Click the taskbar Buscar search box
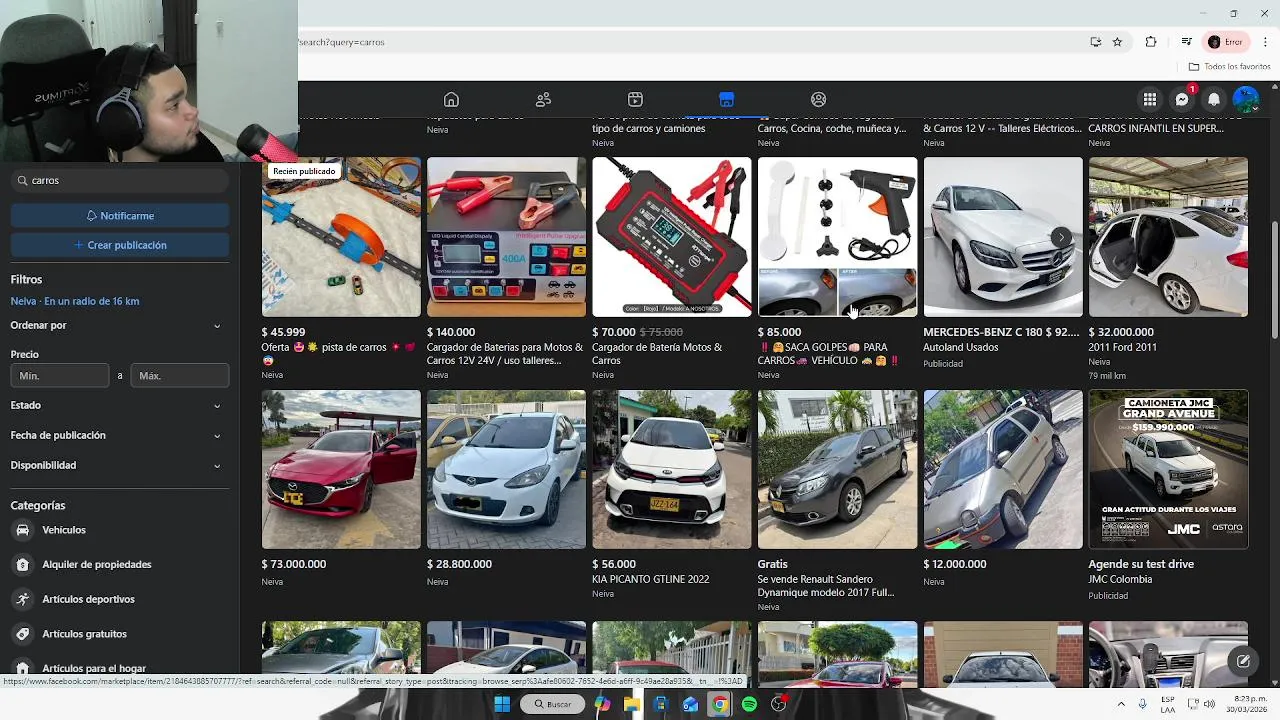The width and height of the screenshot is (1280, 720). (552, 704)
